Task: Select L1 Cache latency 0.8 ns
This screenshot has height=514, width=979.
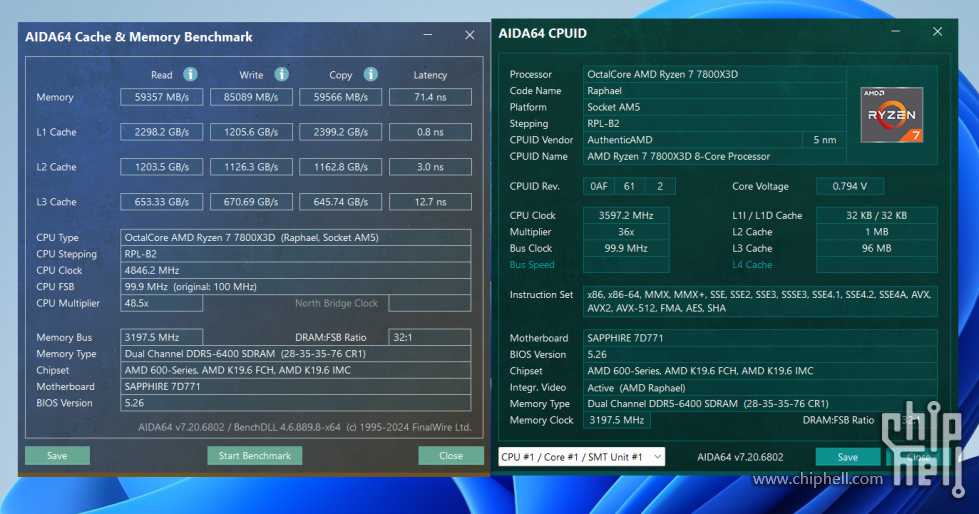Action: [430, 132]
